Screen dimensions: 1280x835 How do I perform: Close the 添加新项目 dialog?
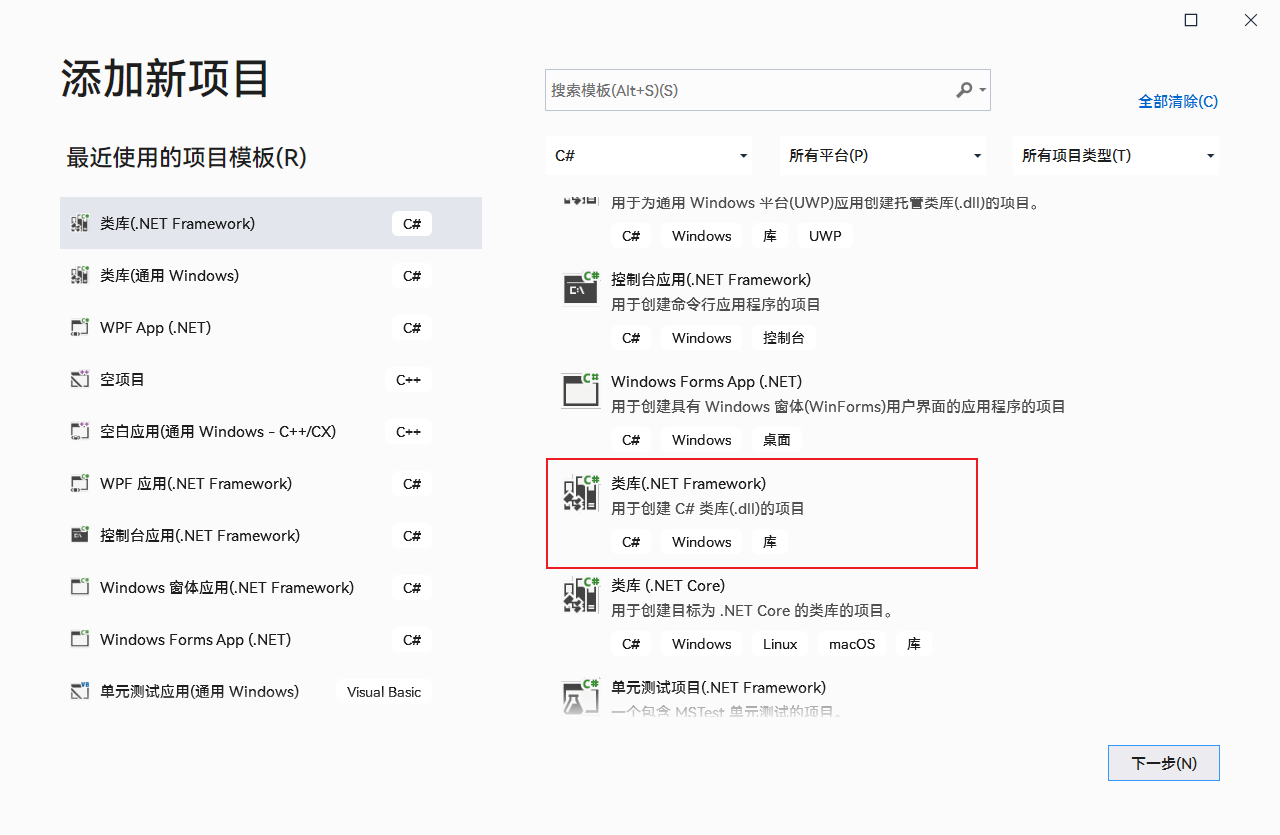(x=1251, y=20)
